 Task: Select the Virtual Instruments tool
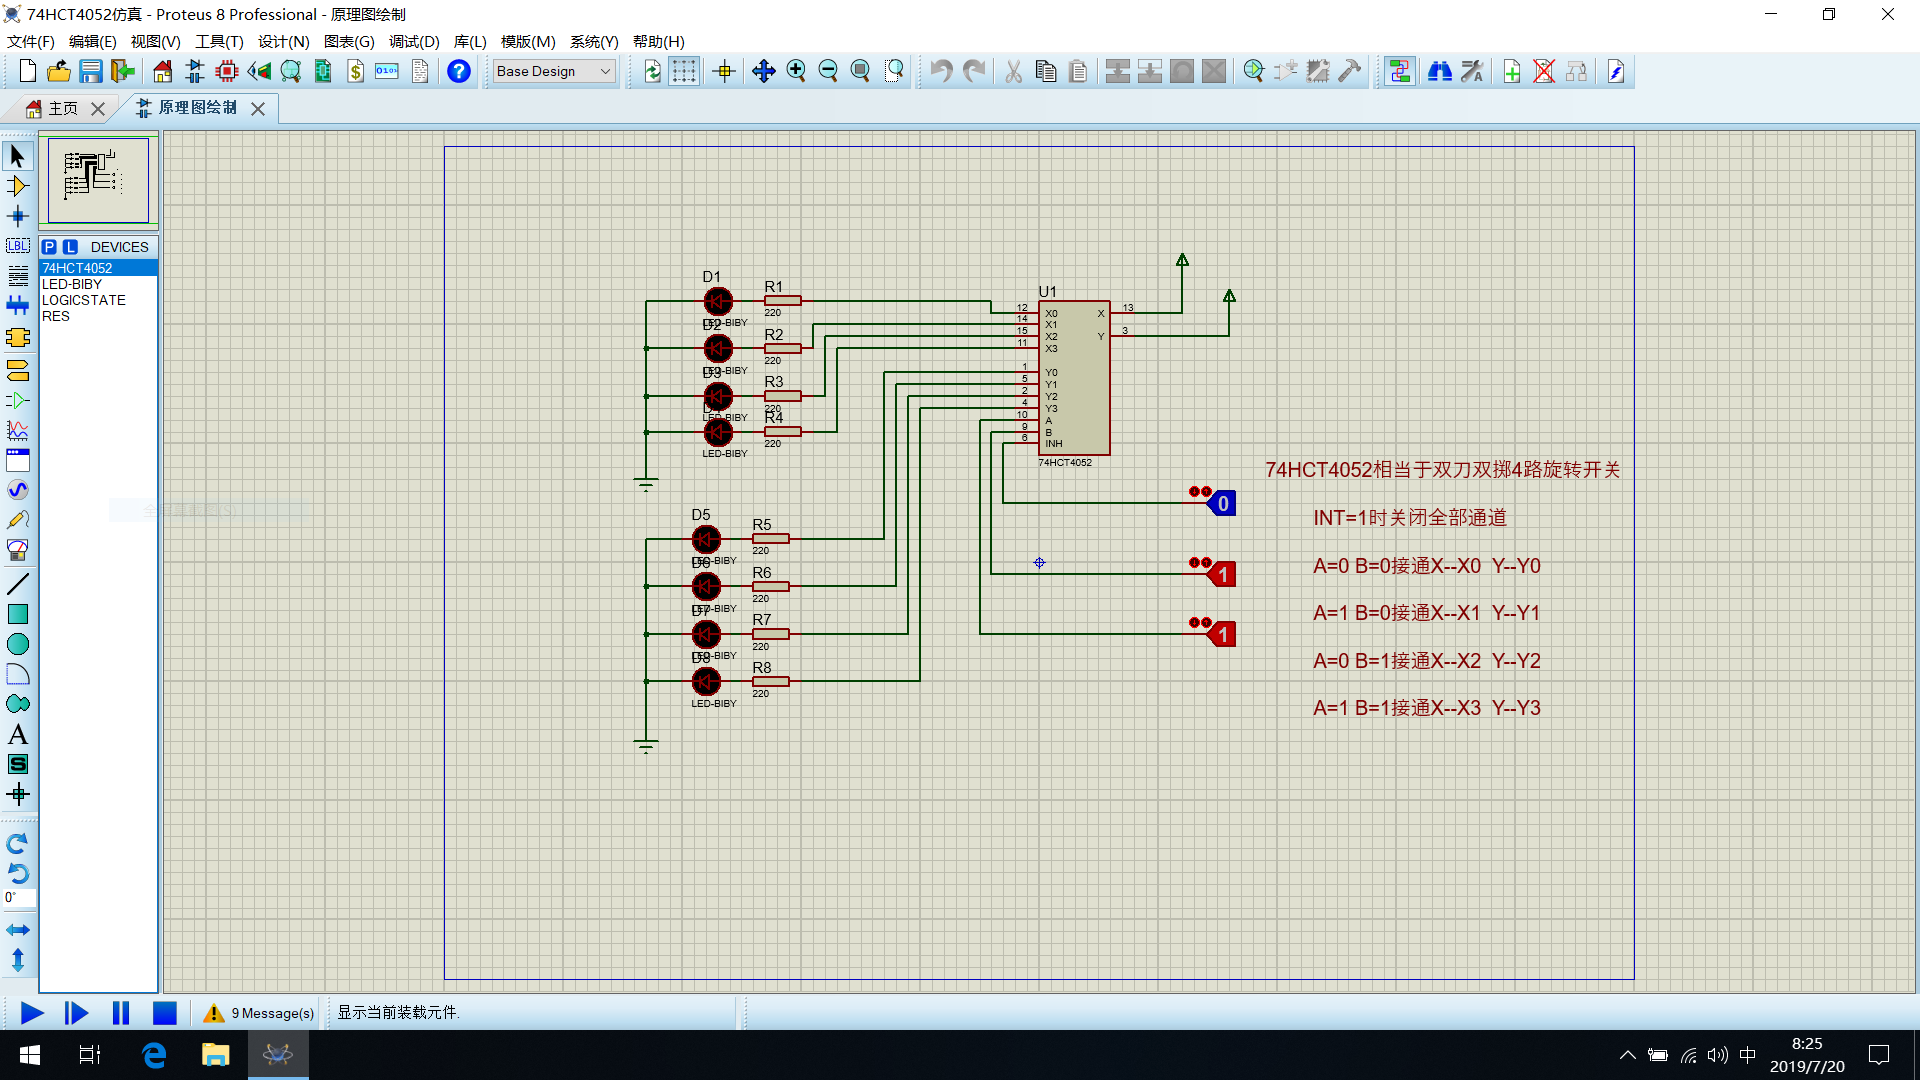click(18, 550)
